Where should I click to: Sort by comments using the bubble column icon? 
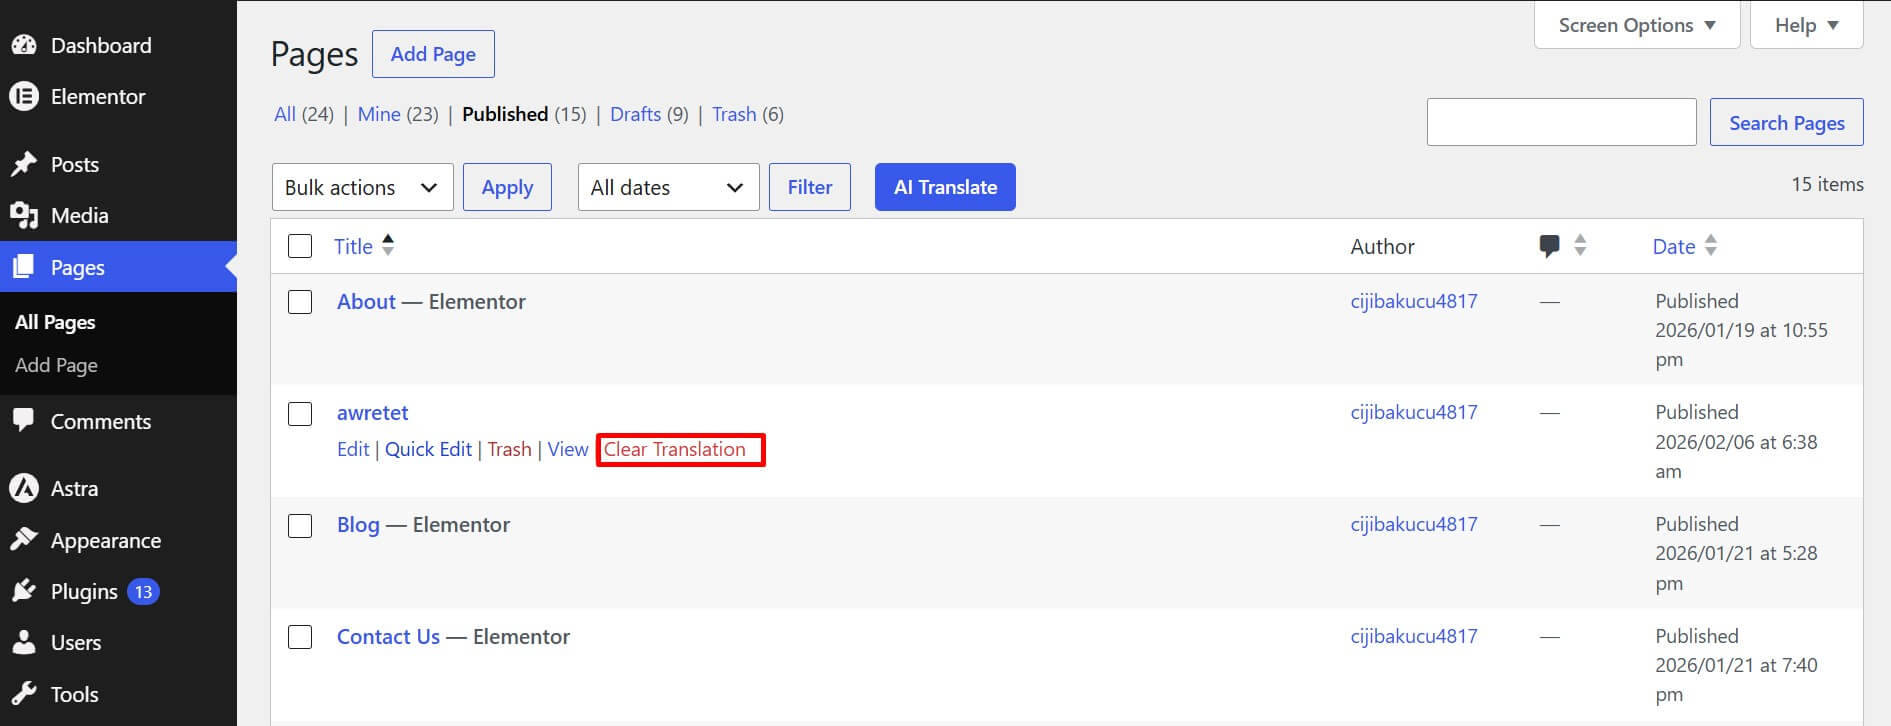click(x=1549, y=246)
